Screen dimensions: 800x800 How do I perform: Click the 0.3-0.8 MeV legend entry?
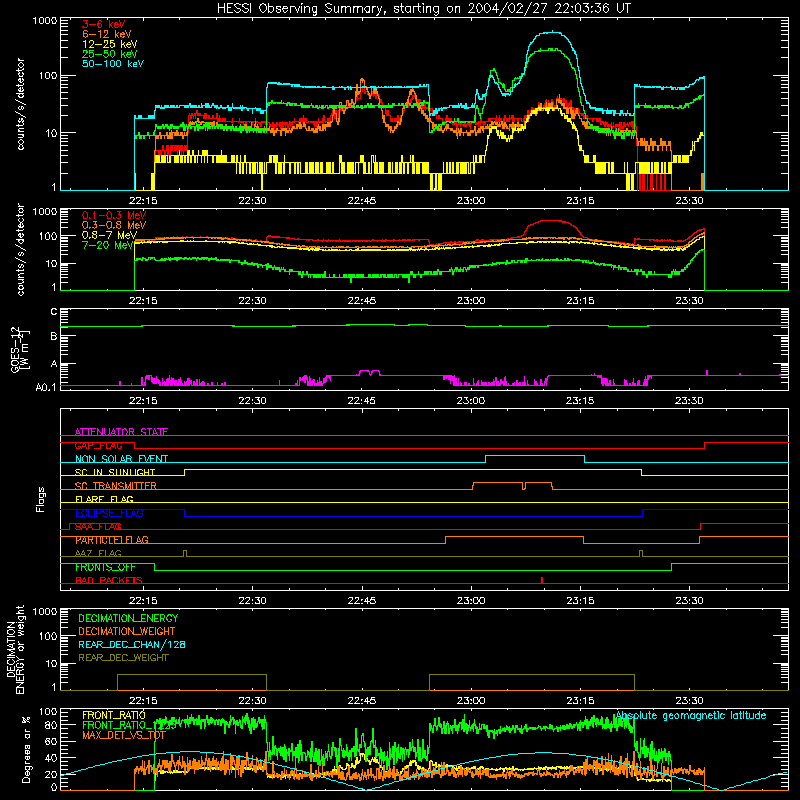(114, 226)
